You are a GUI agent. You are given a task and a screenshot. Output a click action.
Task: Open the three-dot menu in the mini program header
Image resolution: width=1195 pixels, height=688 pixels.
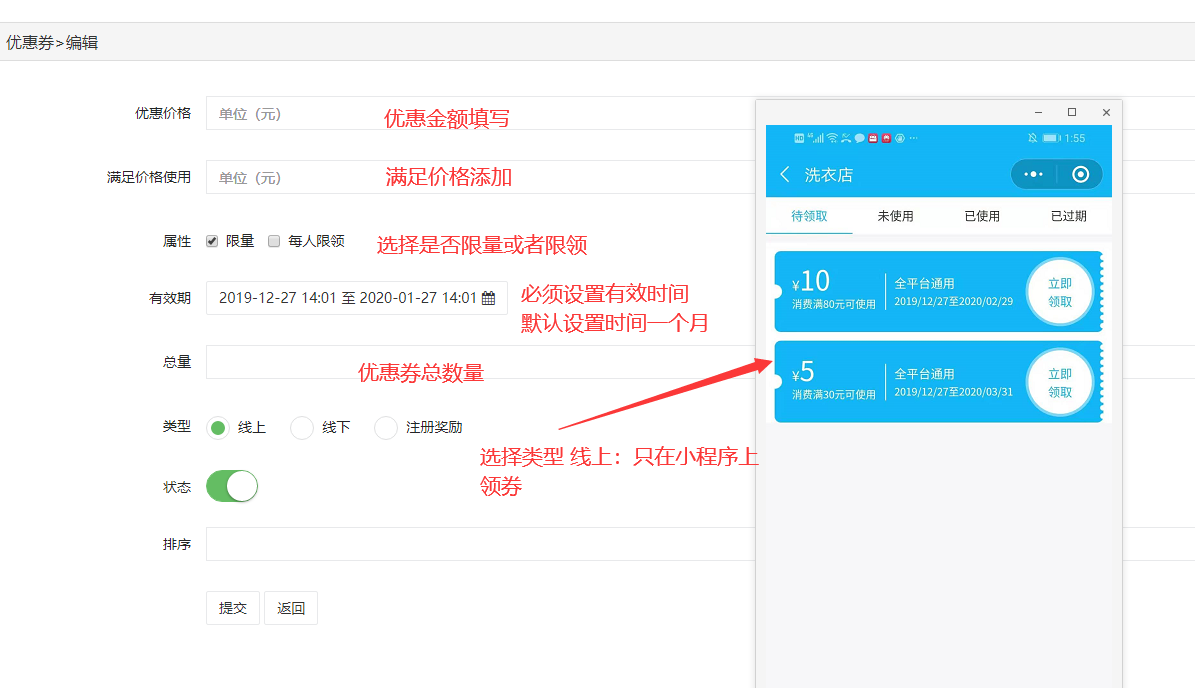coord(1033,174)
